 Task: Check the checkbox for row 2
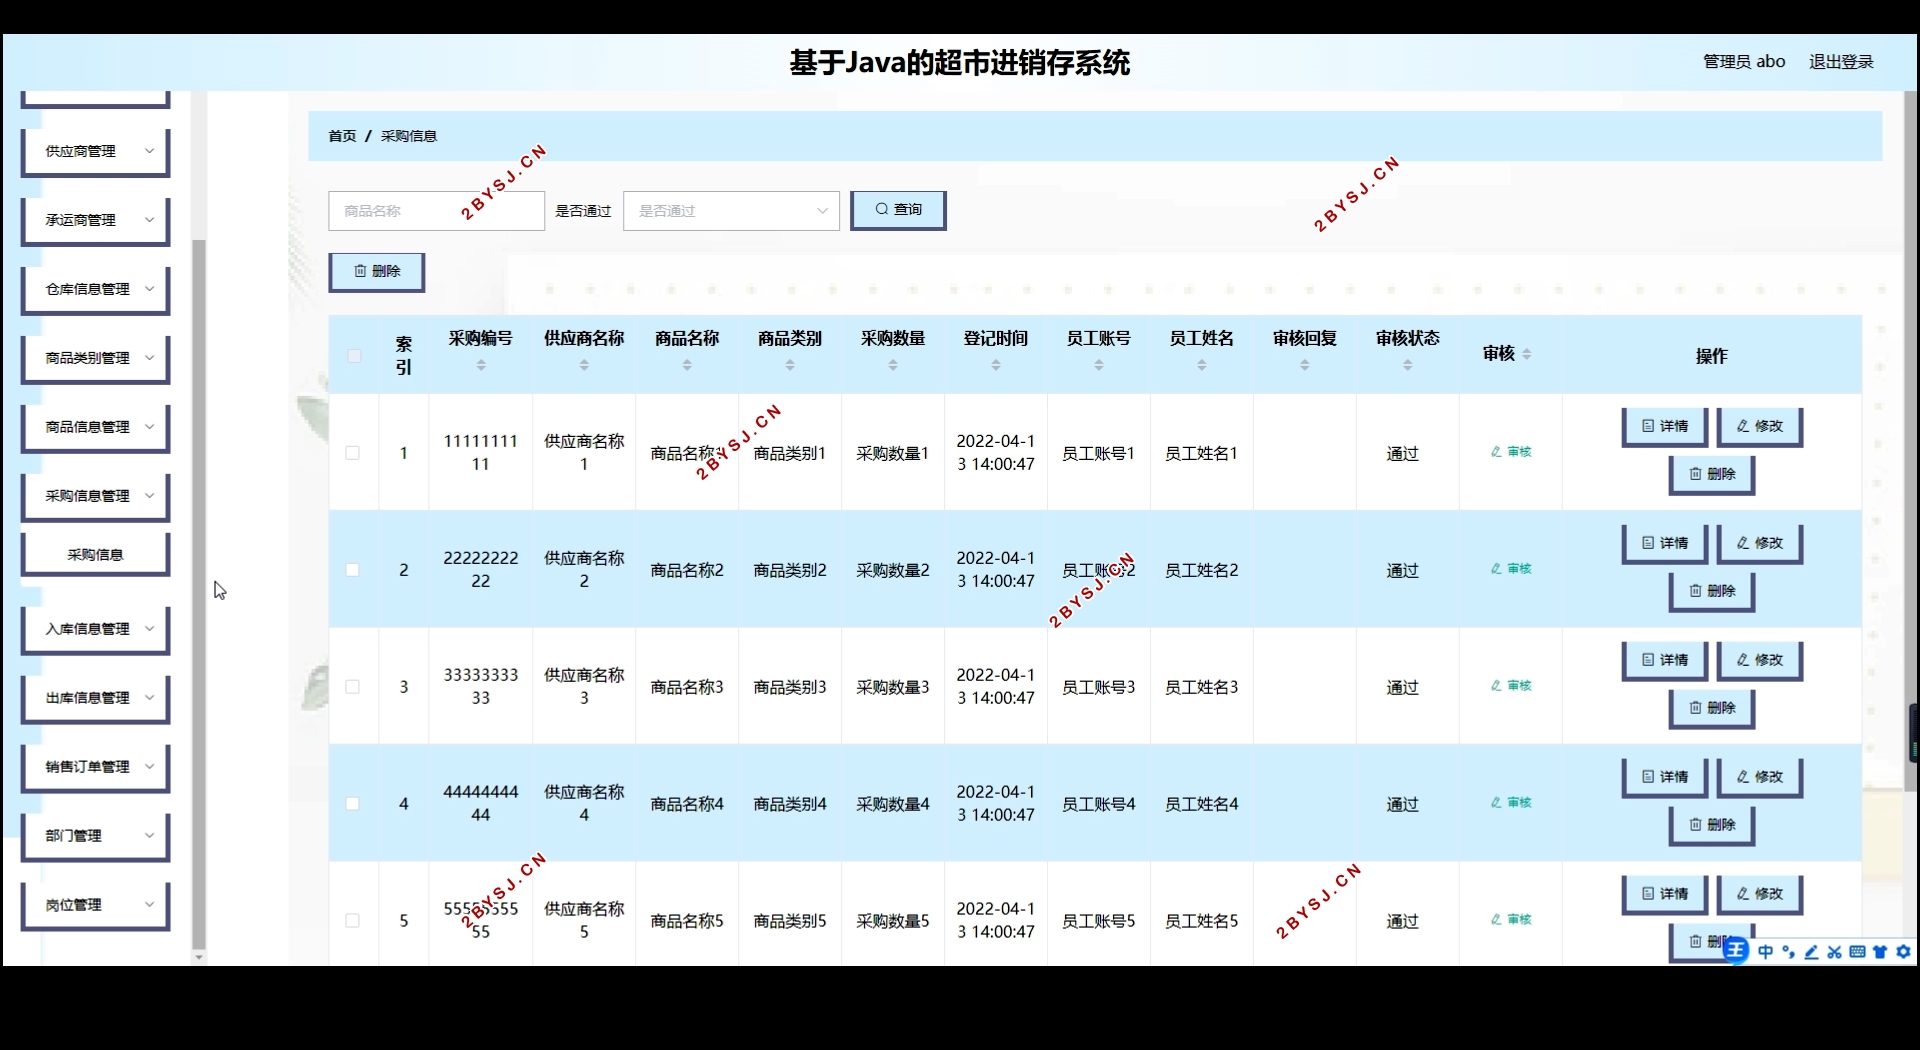[353, 570]
